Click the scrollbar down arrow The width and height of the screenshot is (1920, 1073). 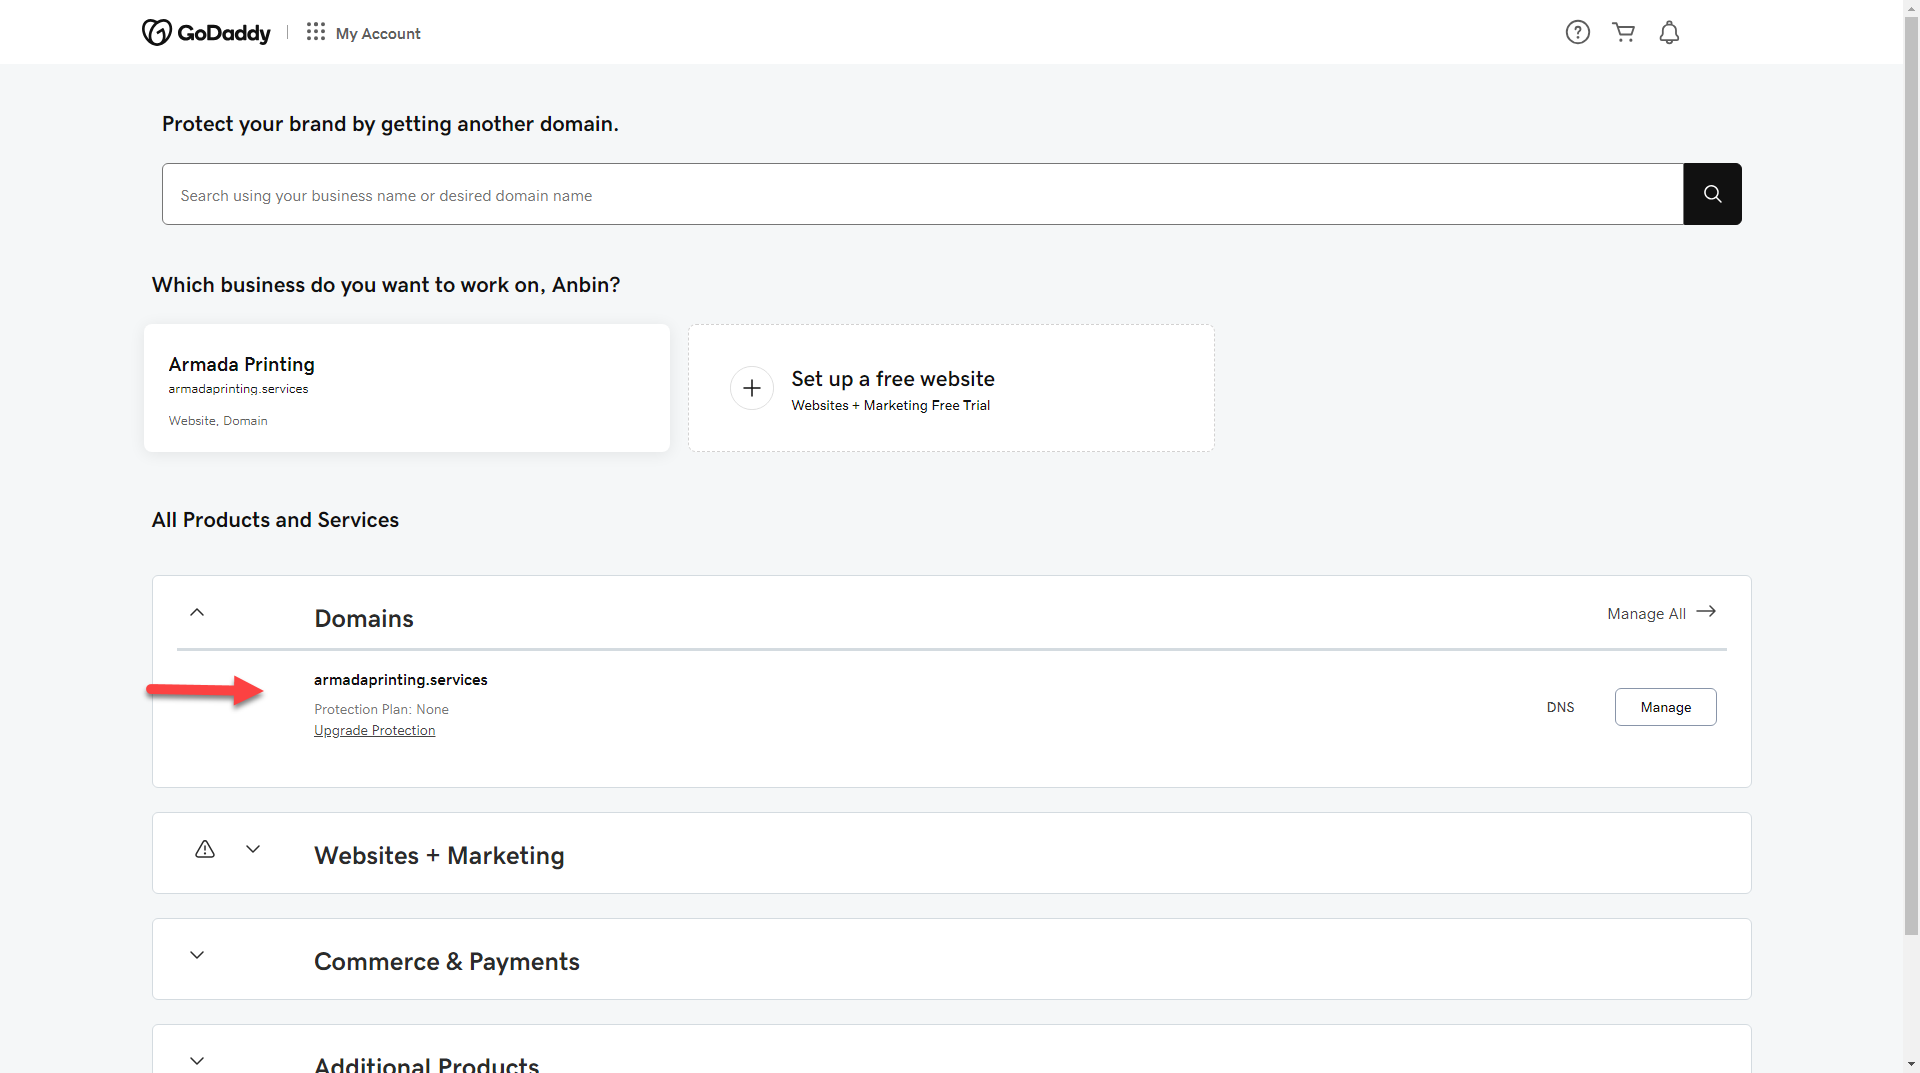click(1911, 1064)
